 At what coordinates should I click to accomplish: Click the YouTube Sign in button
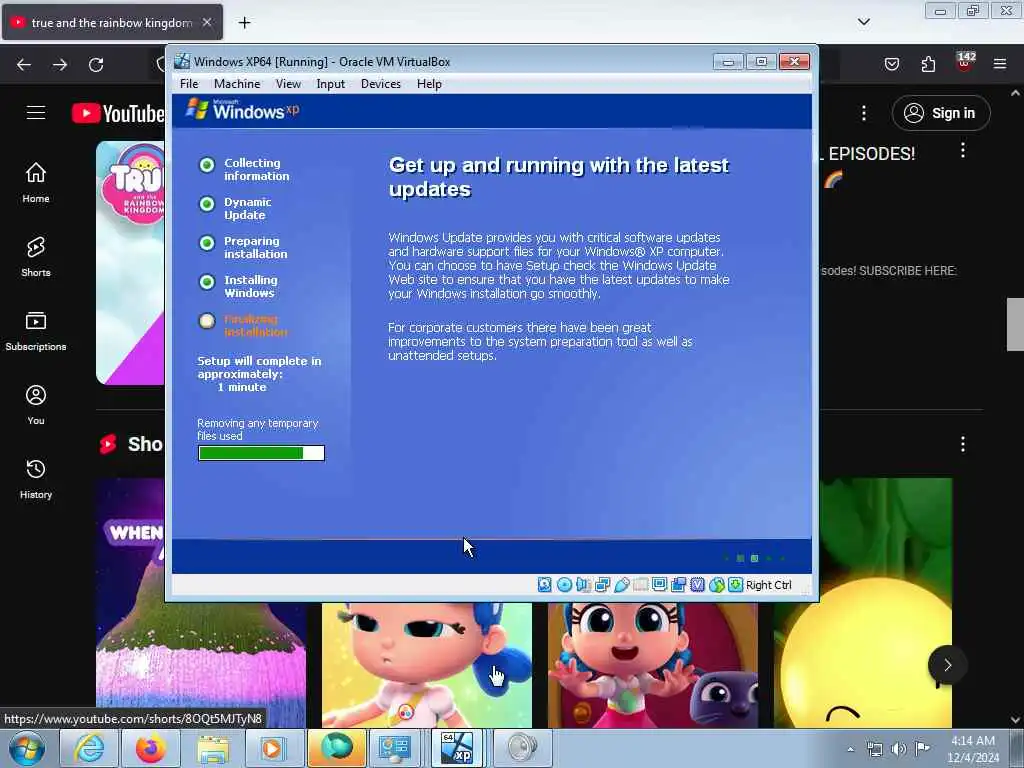[x=941, y=113]
